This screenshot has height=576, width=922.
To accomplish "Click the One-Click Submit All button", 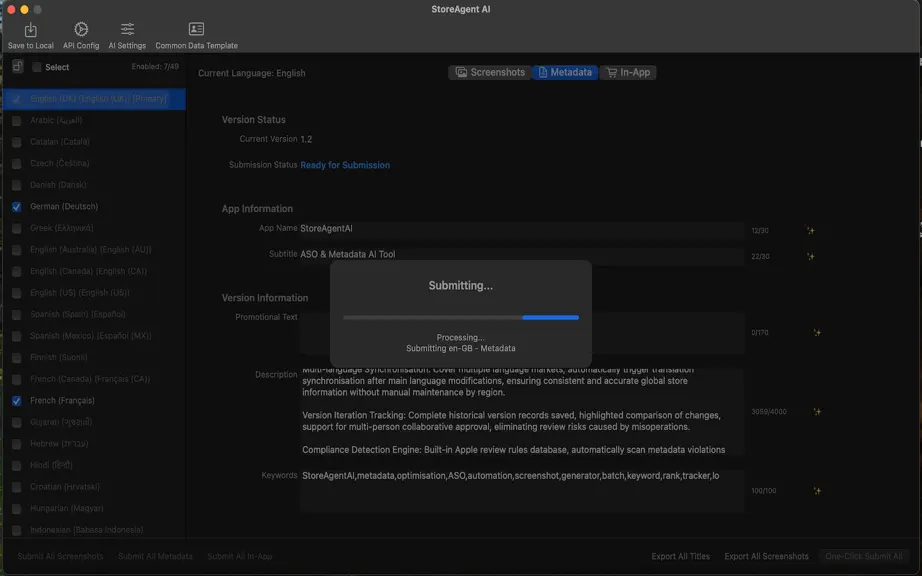I will [863, 556].
